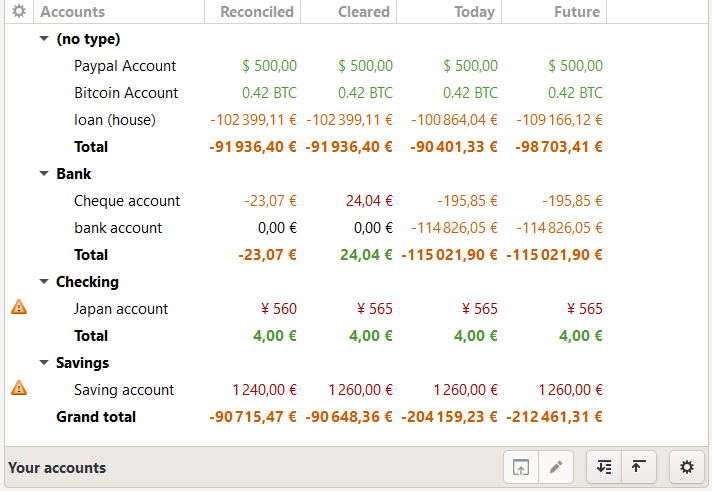
Task: Click the Bank Total Future value -115 021,90 €
Action: (x=554, y=255)
